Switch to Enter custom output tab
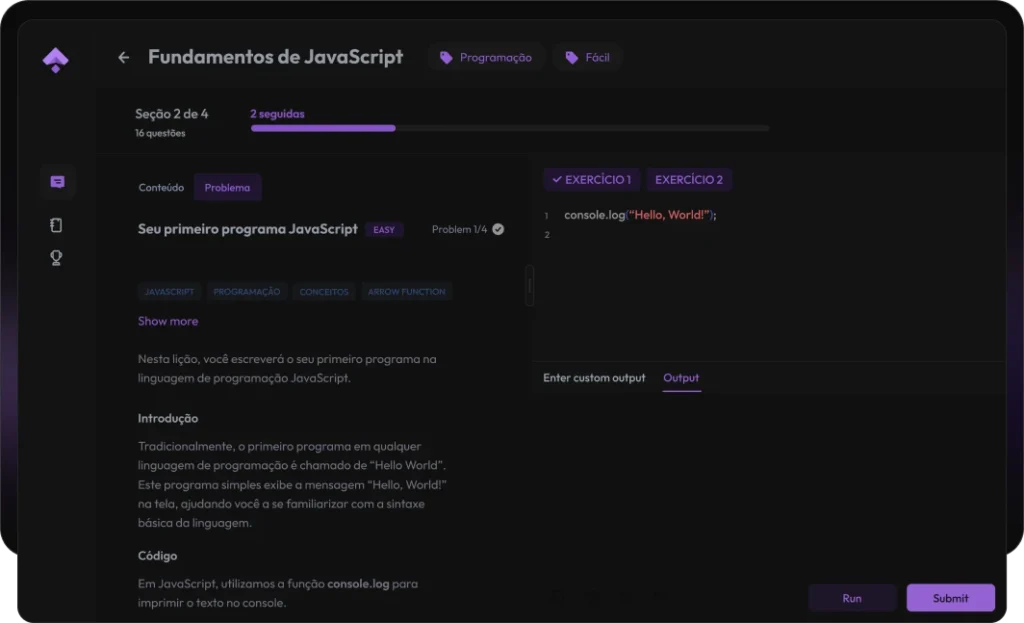This screenshot has height=623, width=1024. [594, 378]
